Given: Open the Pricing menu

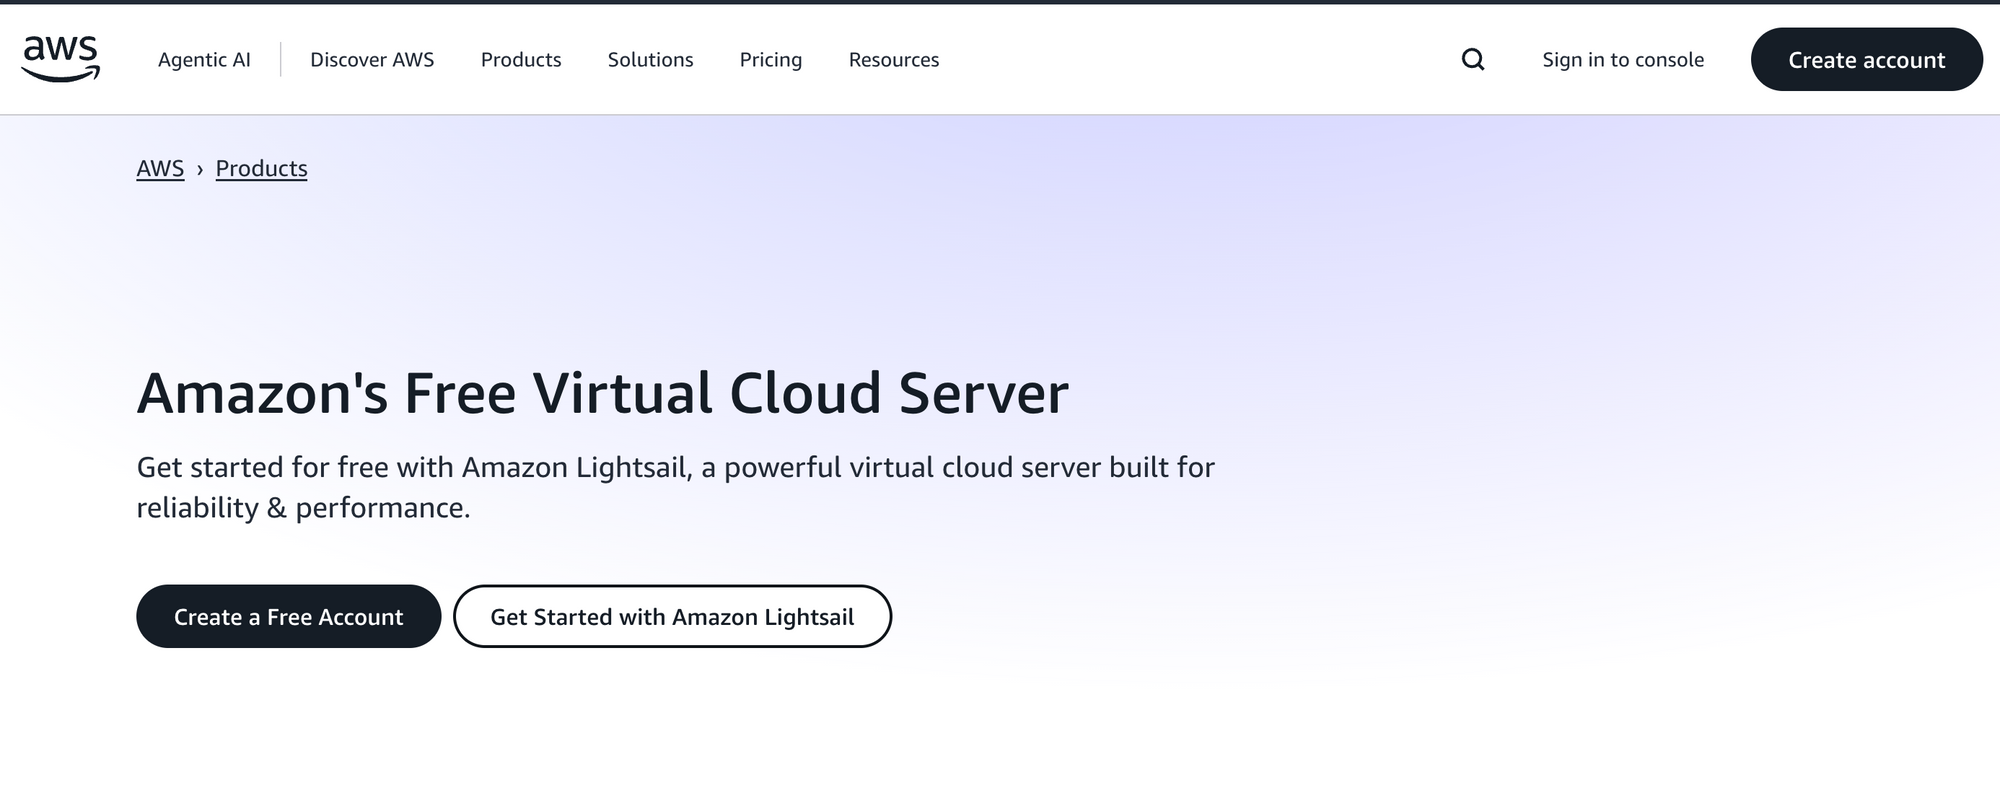Looking at the screenshot, I should pos(771,60).
